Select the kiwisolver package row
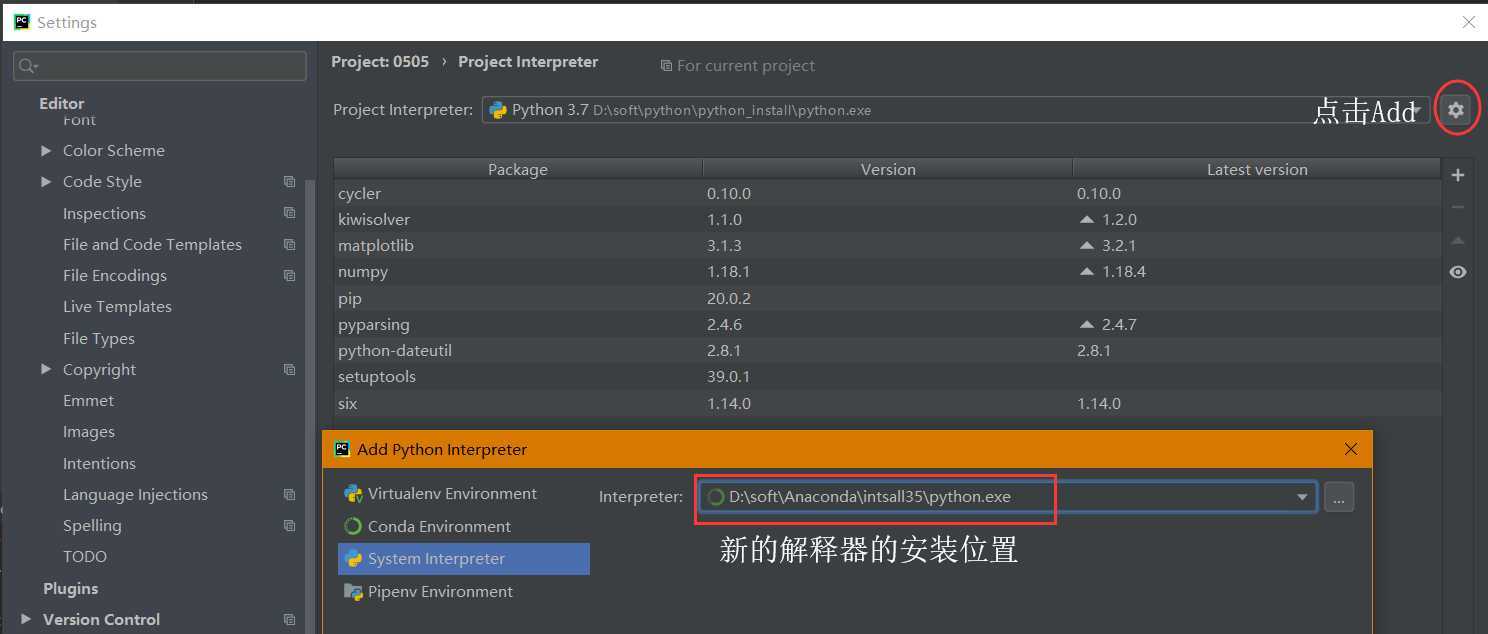 coord(887,219)
